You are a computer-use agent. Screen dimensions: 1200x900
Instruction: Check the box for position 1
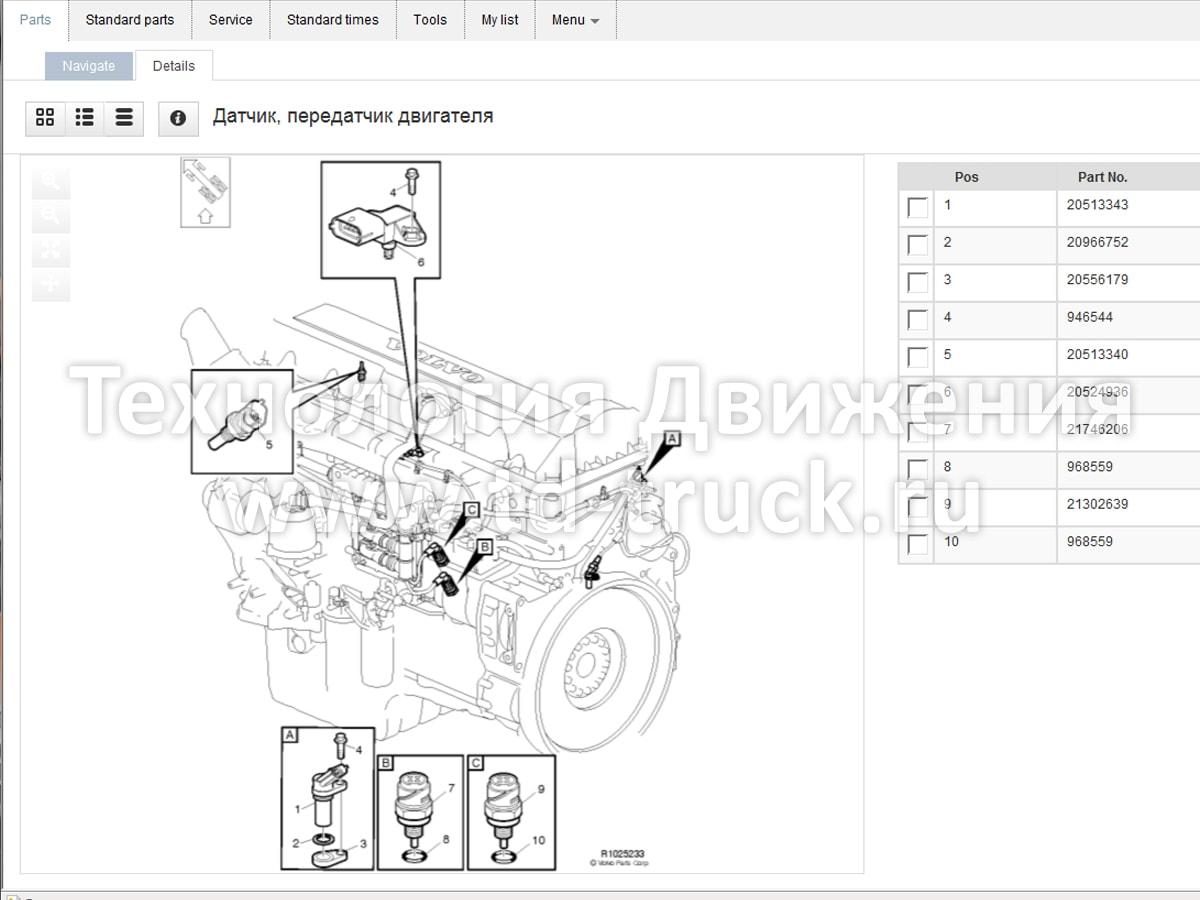click(x=917, y=207)
